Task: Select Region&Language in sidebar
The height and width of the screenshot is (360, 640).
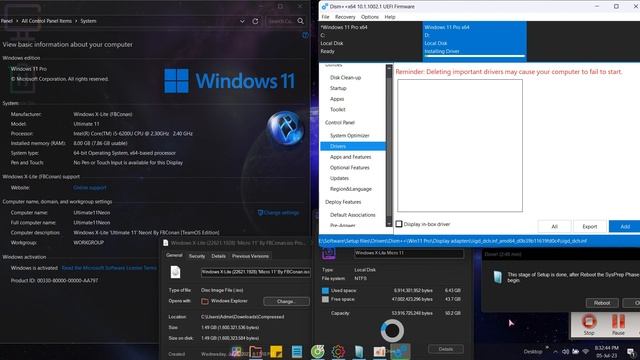Action: (351, 189)
